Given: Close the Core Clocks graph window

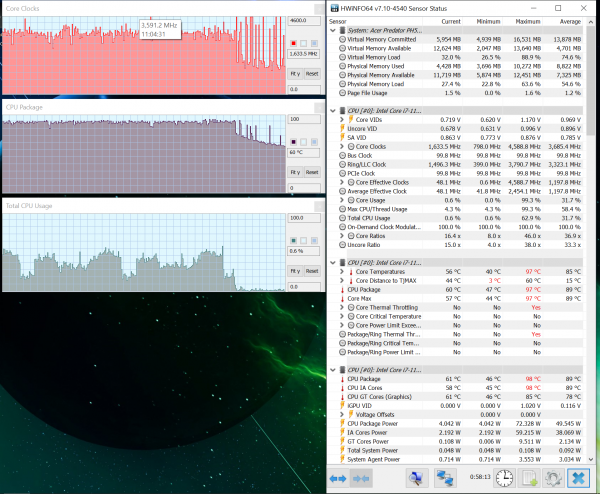Looking at the screenshot, I should coord(319,8).
